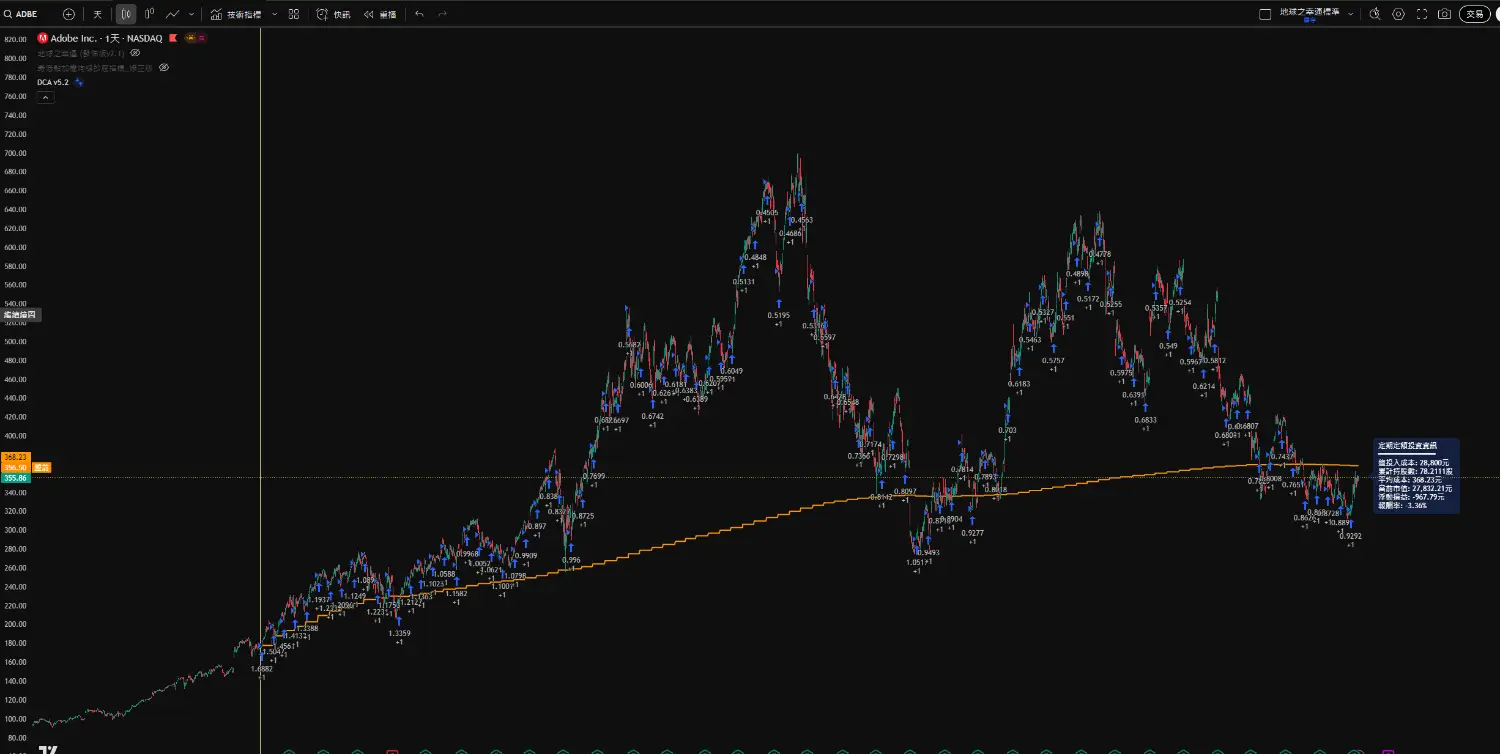Screen dimensions: 1500x754
Task: Show the second hidden indicator via eye icon
Action: coord(164,67)
